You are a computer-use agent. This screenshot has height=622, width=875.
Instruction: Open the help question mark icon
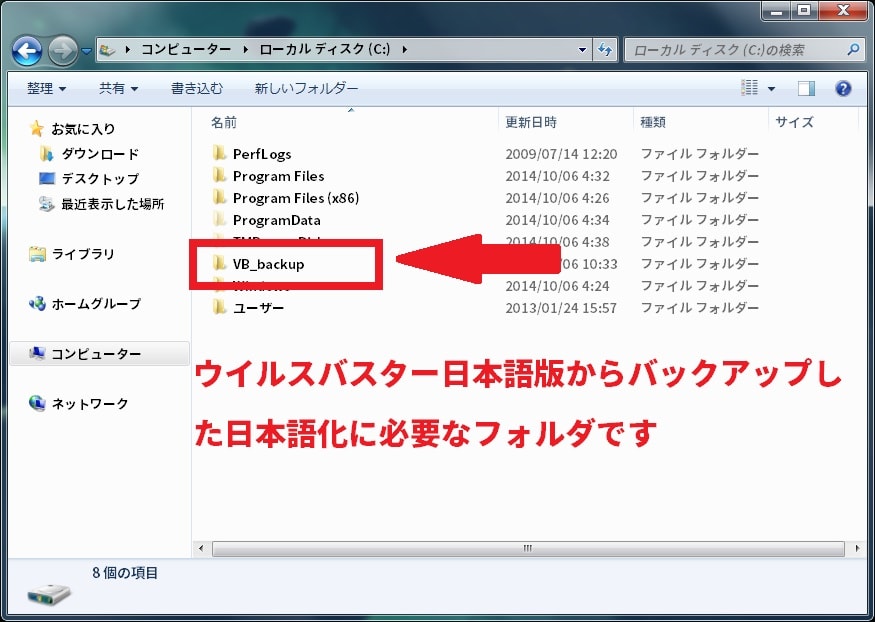pos(843,88)
